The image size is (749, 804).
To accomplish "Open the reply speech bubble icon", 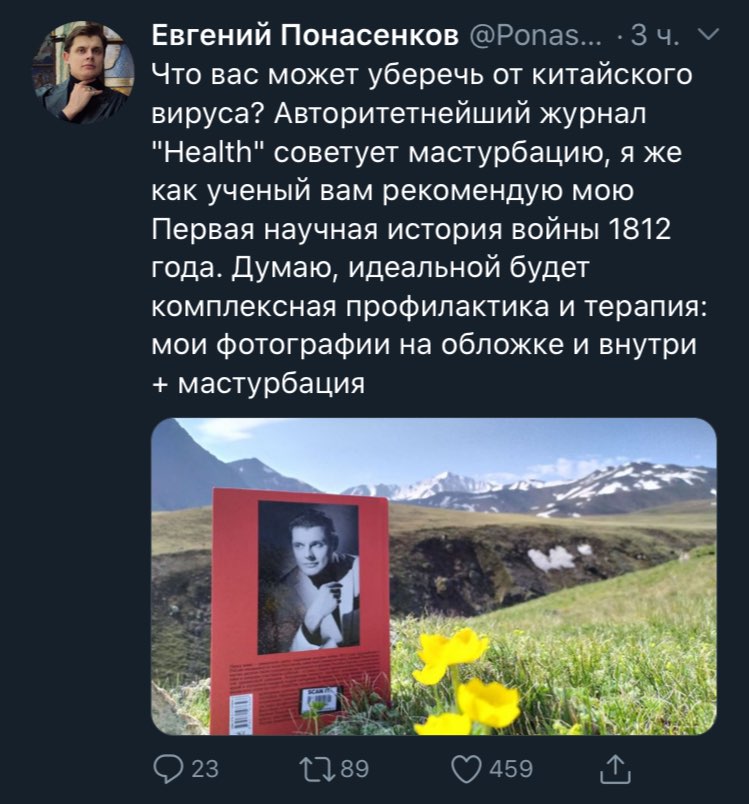I will pyautogui.click(x=168, y=769).
